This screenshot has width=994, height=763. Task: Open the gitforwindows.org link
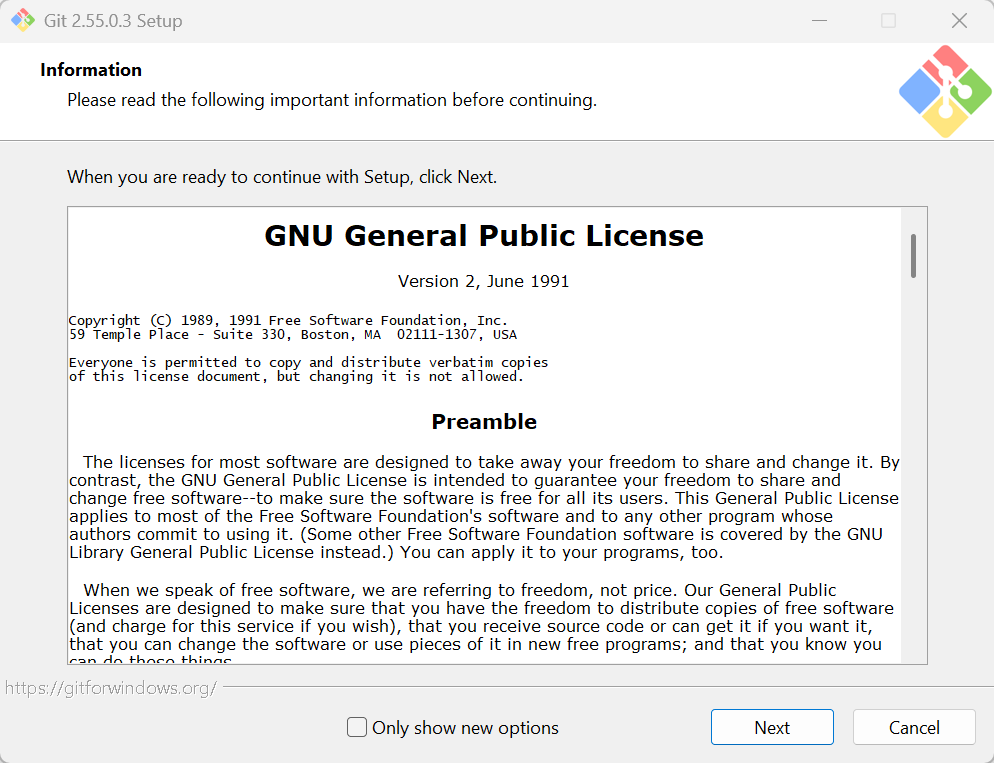tap(111, 688)
